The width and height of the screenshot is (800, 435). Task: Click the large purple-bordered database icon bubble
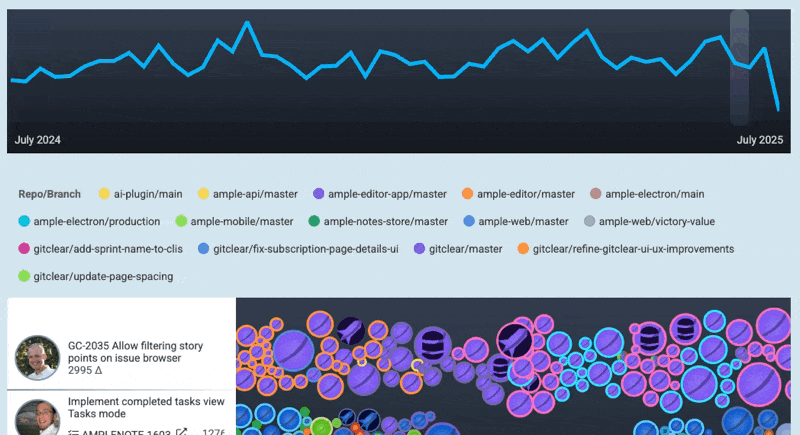[433, 344]
